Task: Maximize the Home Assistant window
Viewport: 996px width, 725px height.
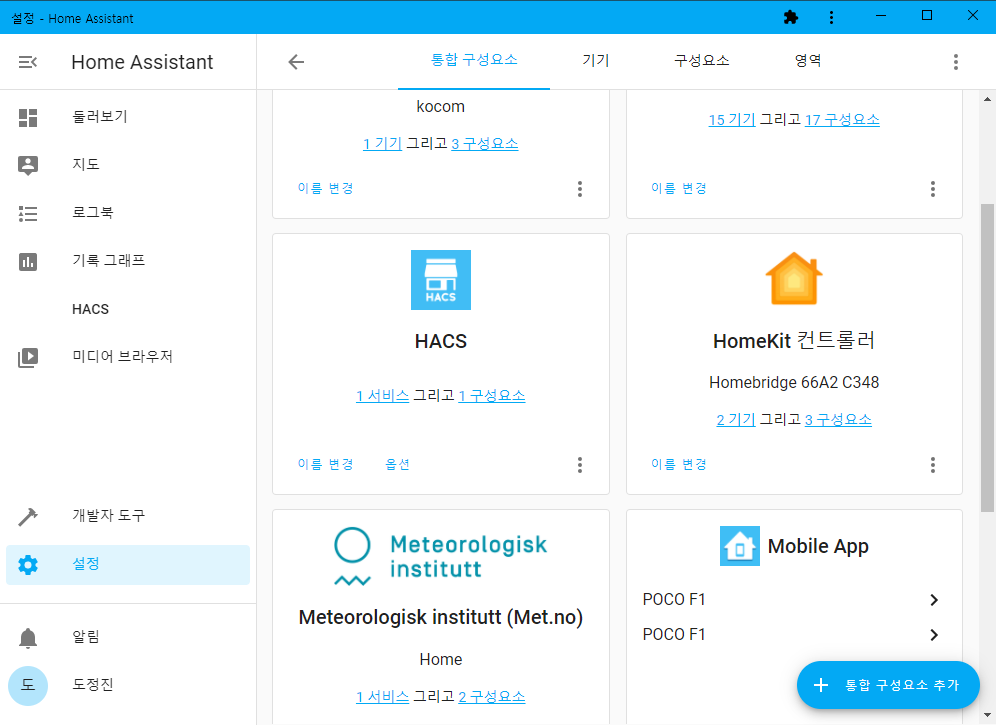Action: tap(927, 16)
